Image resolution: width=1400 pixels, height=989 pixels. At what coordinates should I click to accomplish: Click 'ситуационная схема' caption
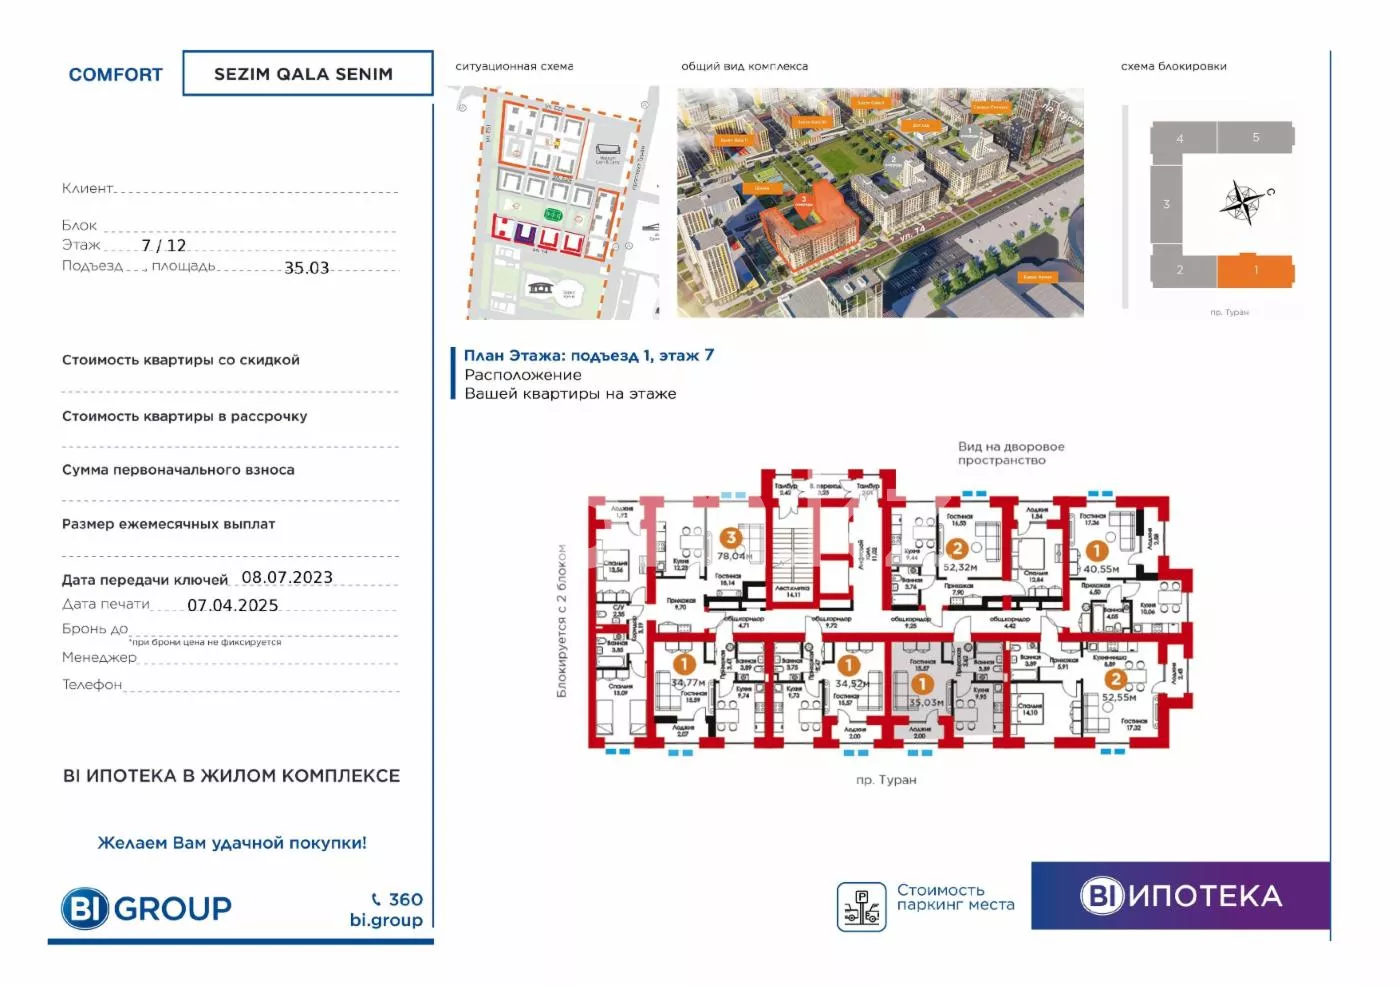tap(514, 66)
